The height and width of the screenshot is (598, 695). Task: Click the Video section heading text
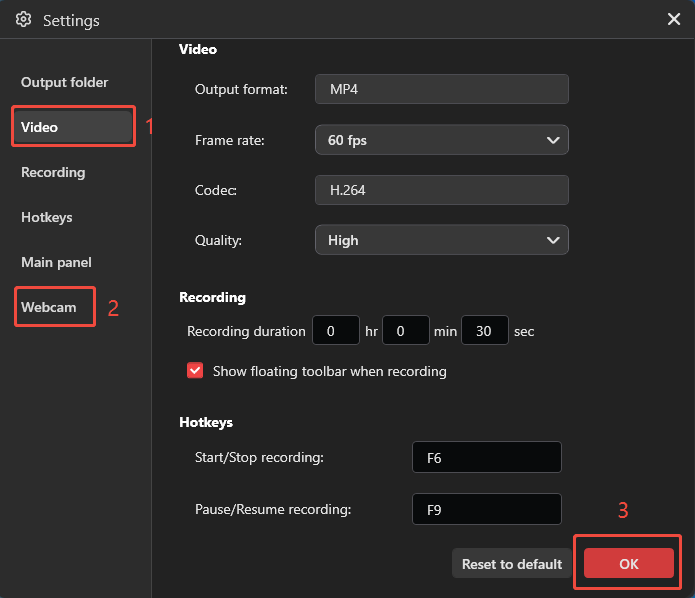point(198,49)
